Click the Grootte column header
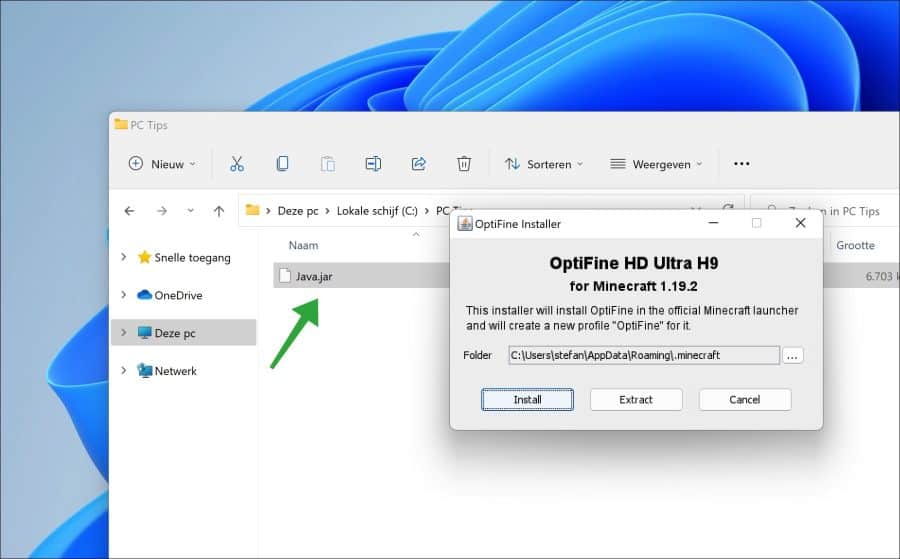The image size is (900, 559). click(x=855, y=245)
